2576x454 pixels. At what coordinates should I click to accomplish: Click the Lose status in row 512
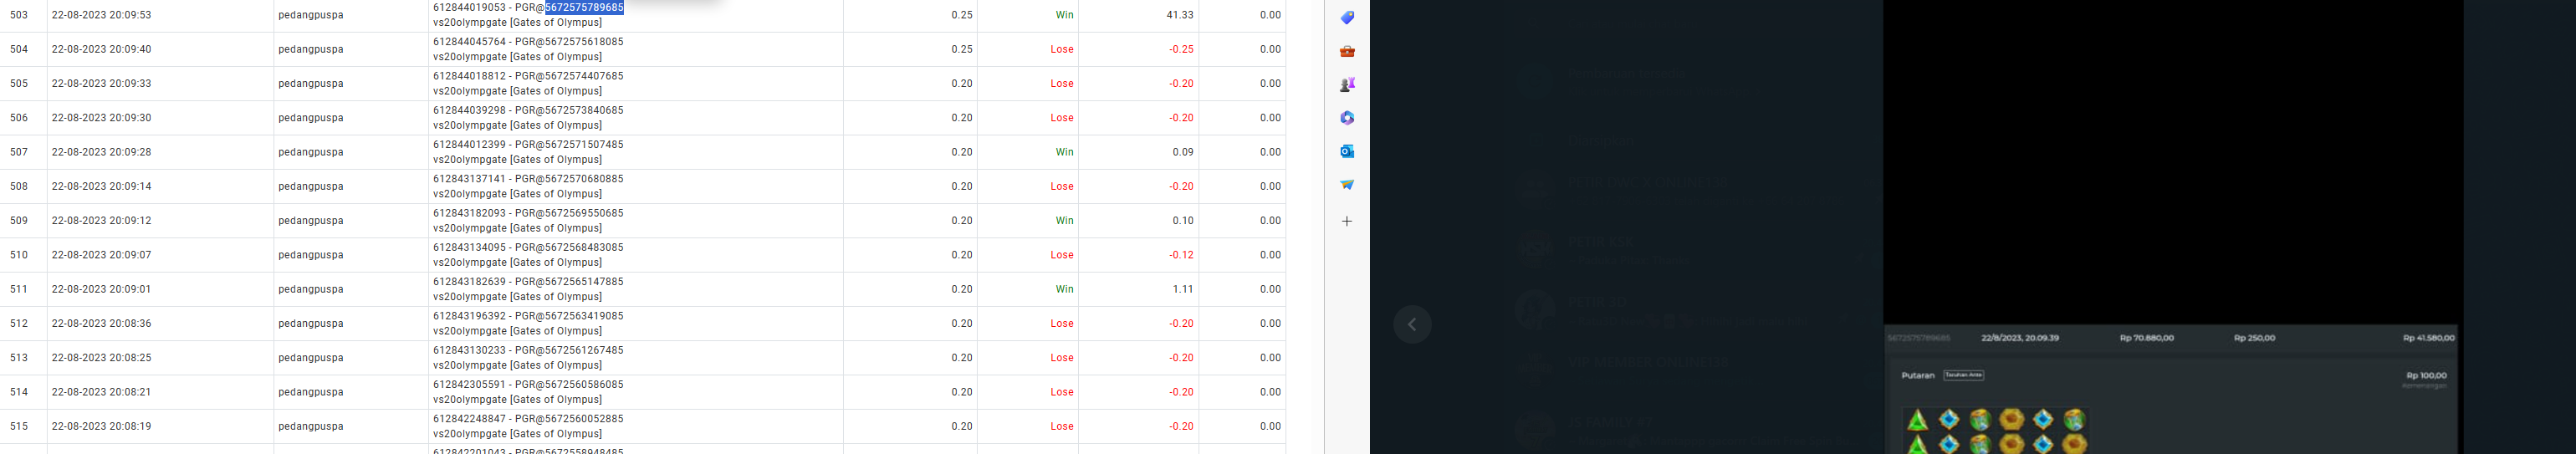(x=1062, y=324)
